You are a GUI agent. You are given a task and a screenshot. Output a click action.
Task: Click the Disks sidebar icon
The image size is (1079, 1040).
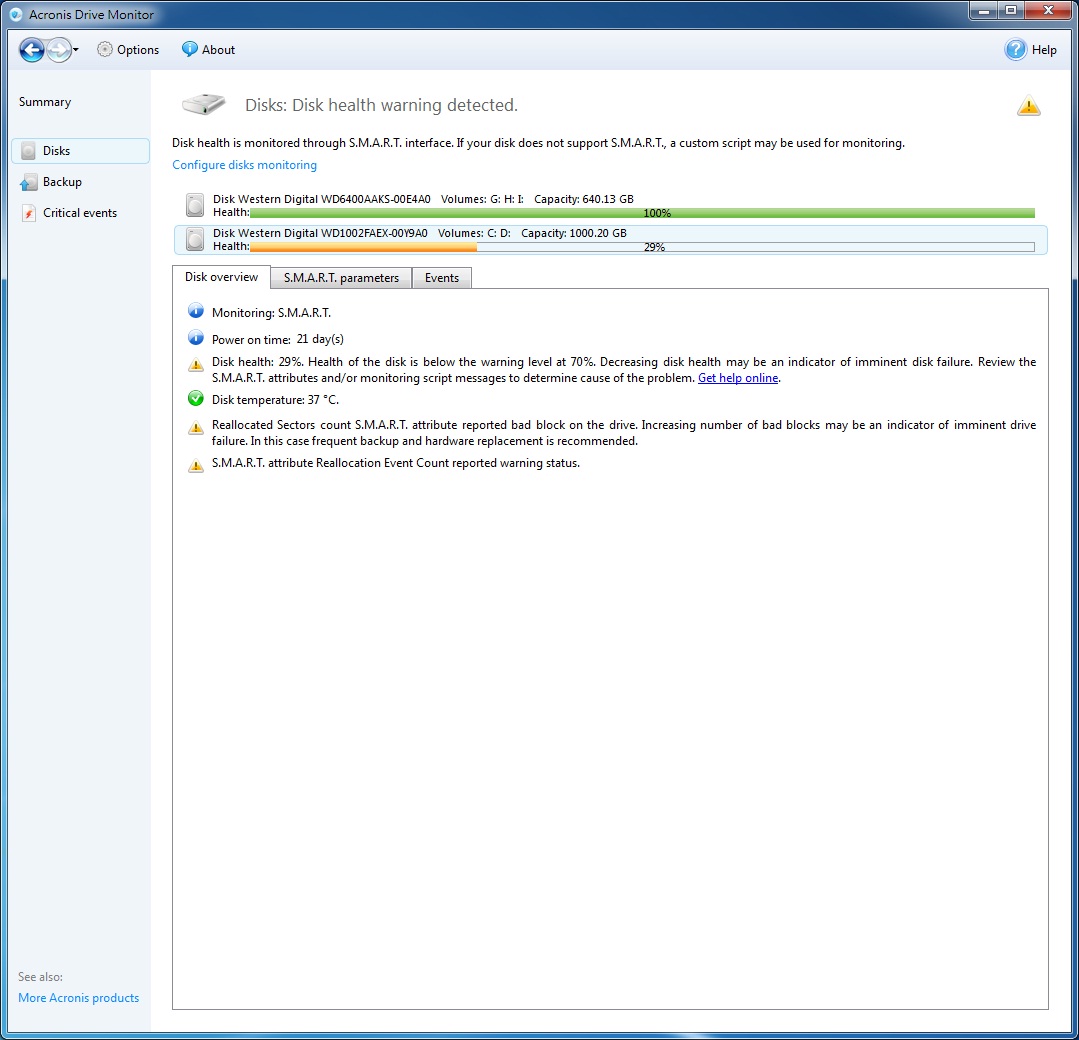[28, 151]
